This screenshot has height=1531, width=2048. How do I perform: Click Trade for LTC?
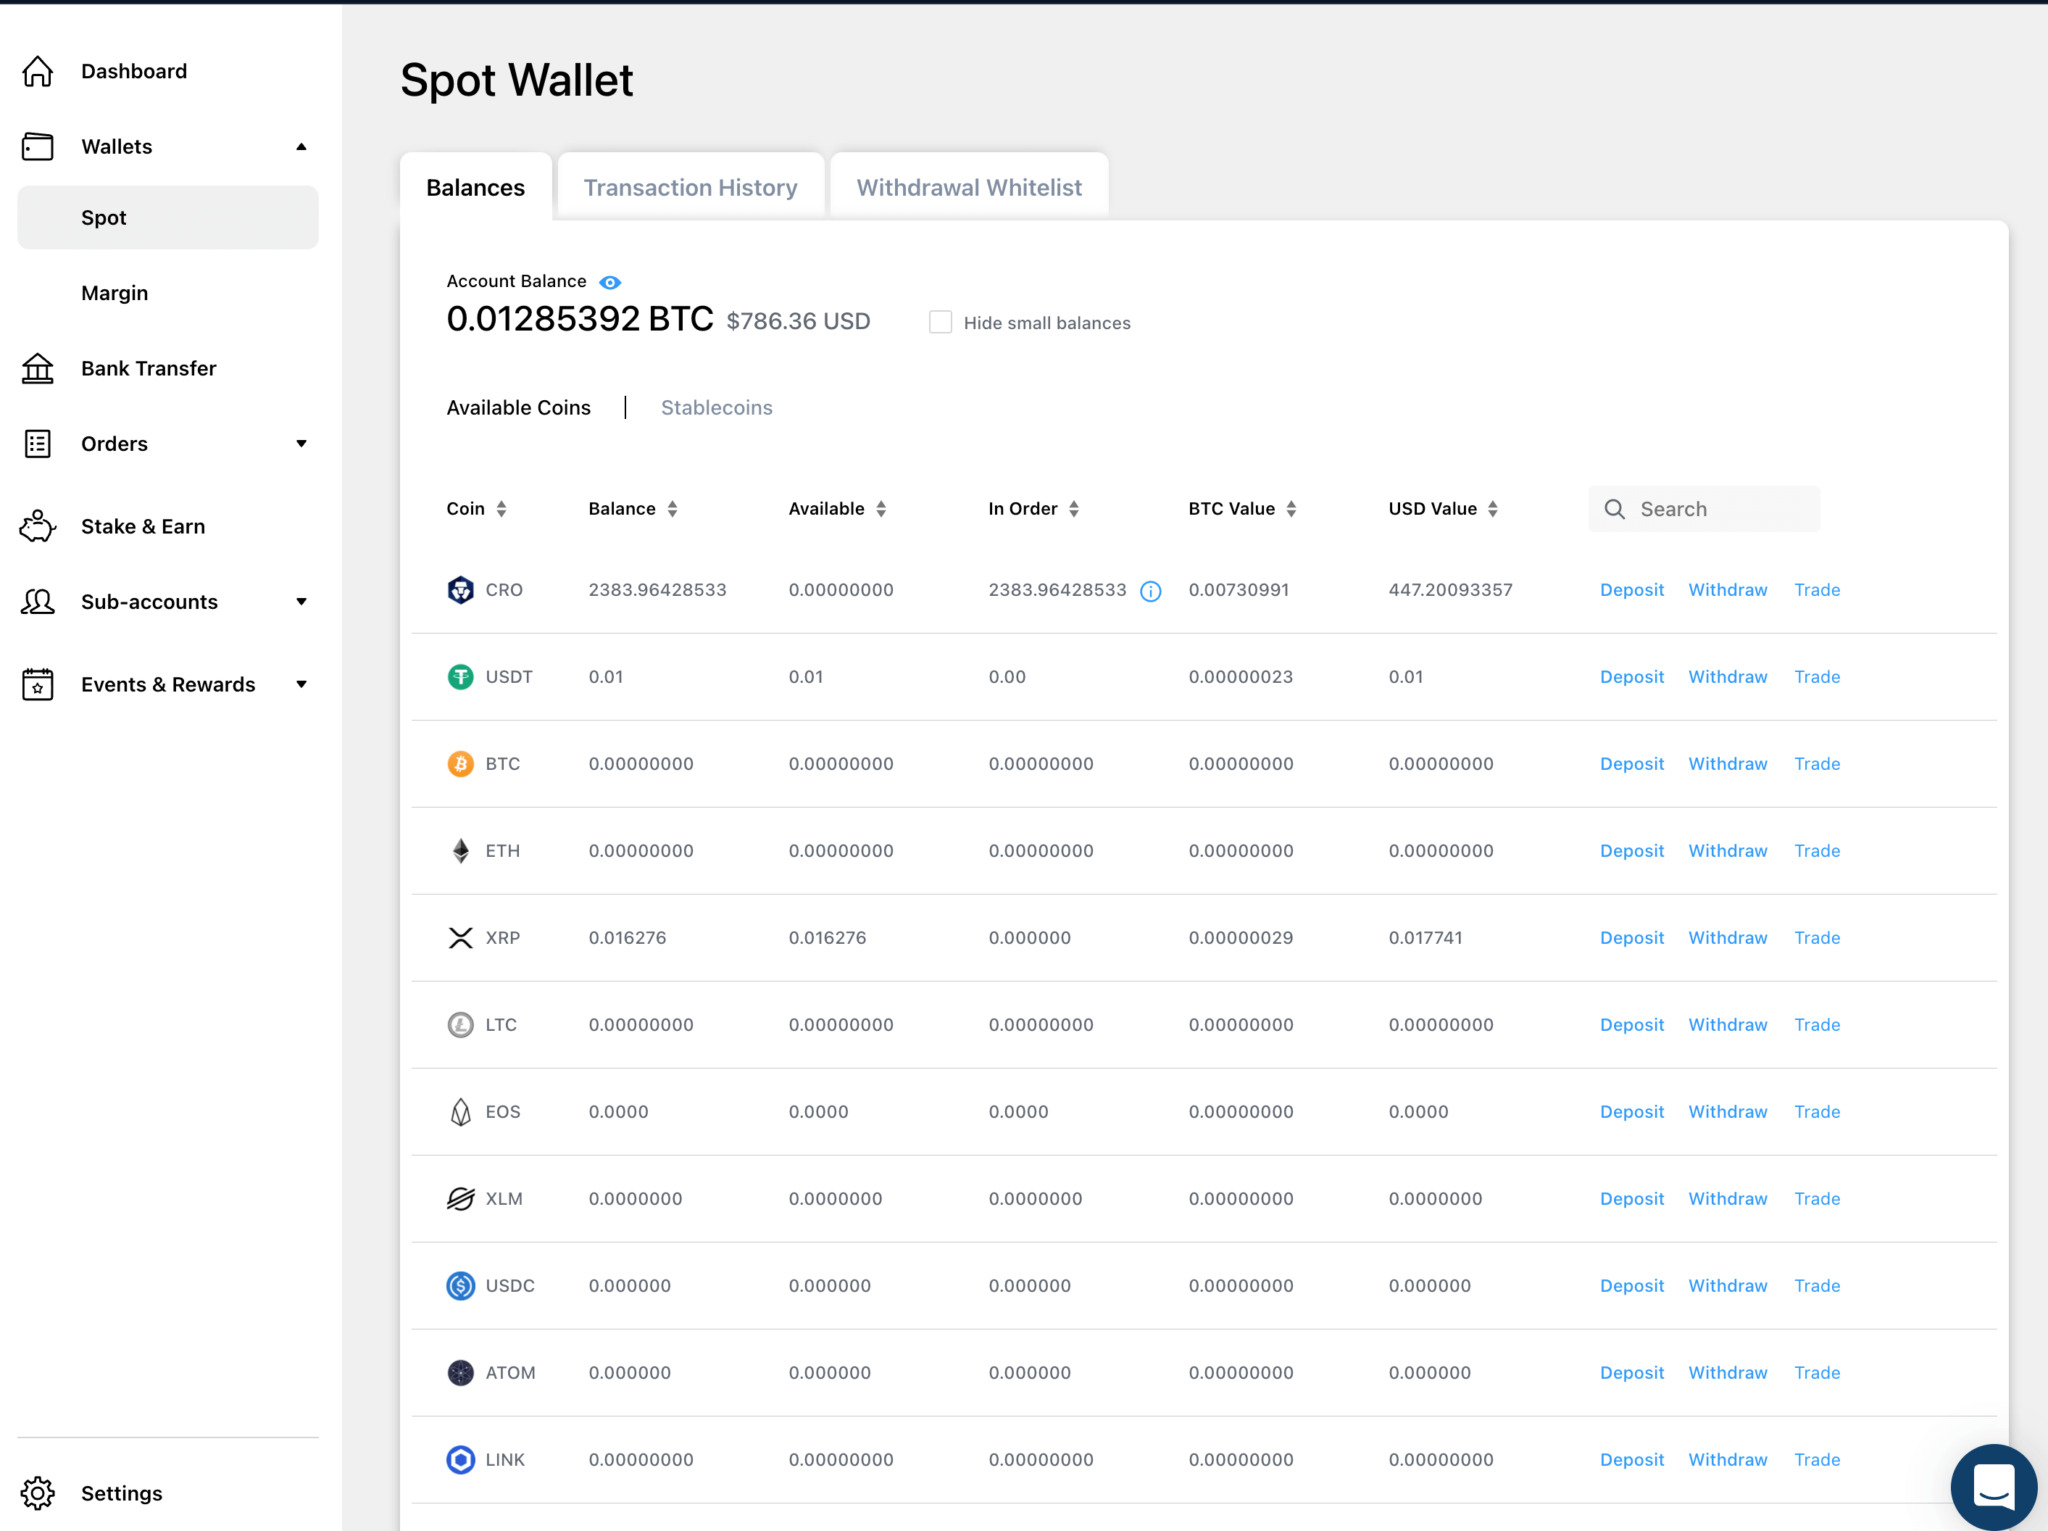[1816, 1025]
